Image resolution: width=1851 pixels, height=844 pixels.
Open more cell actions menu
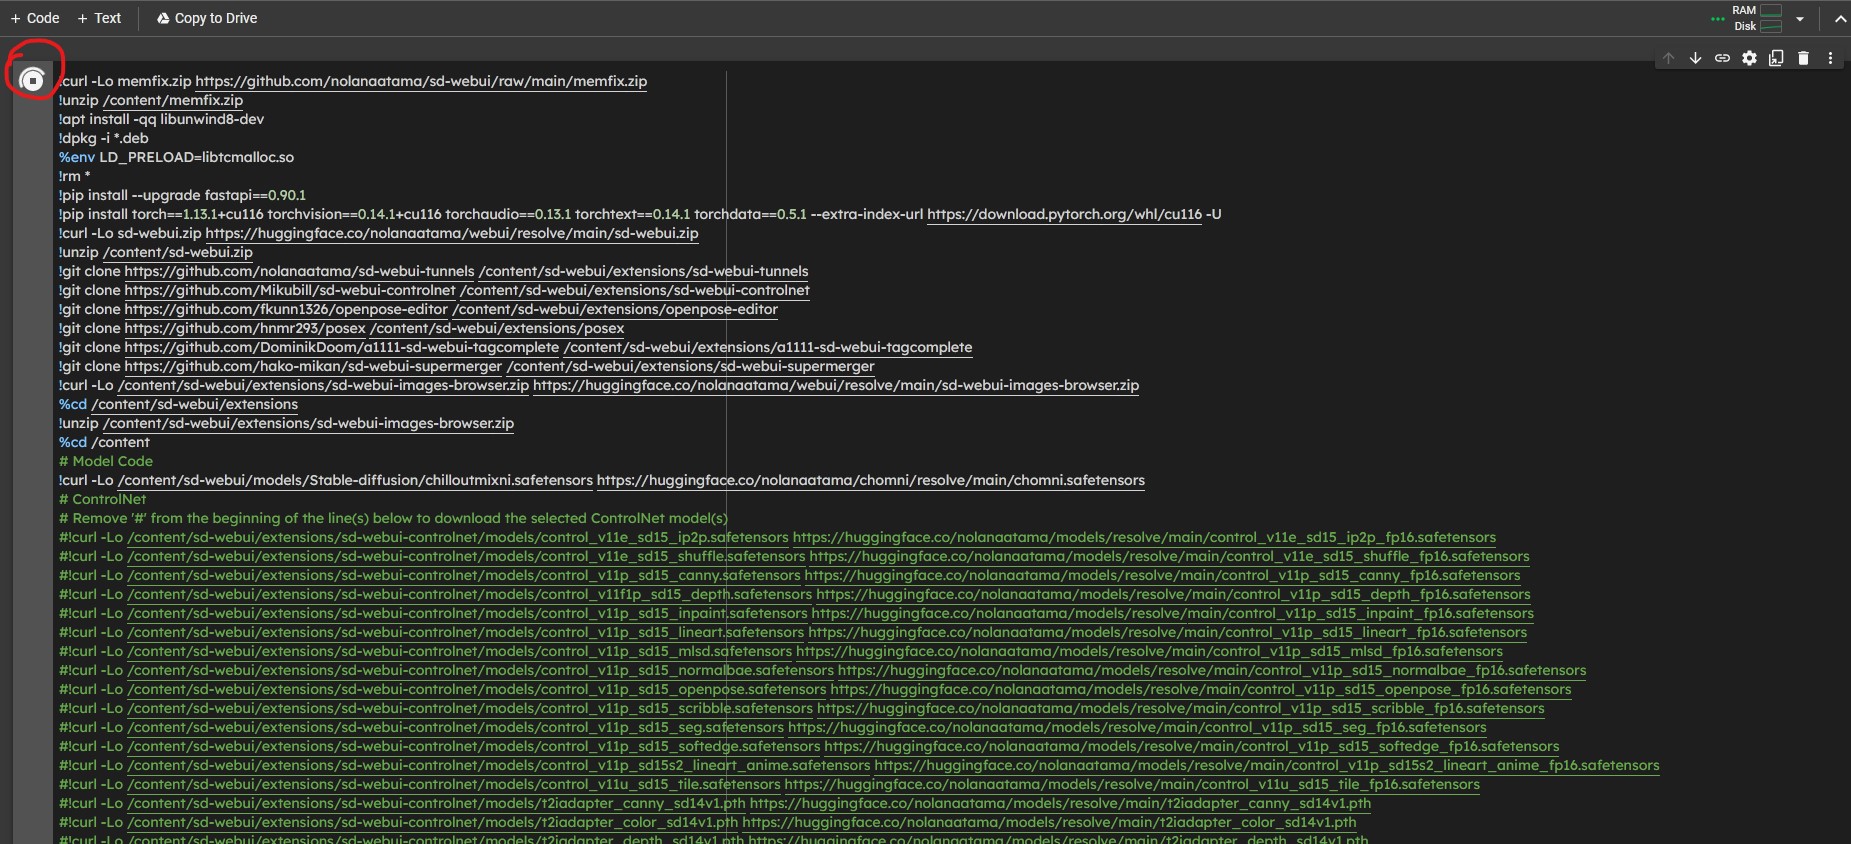point(1830,58)
